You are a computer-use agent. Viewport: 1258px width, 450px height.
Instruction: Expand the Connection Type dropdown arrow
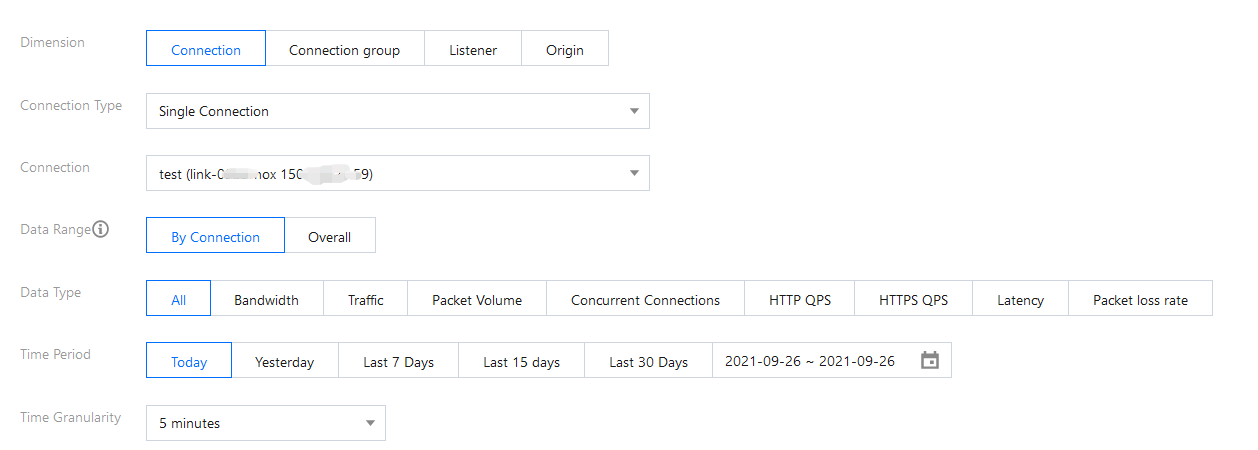(634, 111)
